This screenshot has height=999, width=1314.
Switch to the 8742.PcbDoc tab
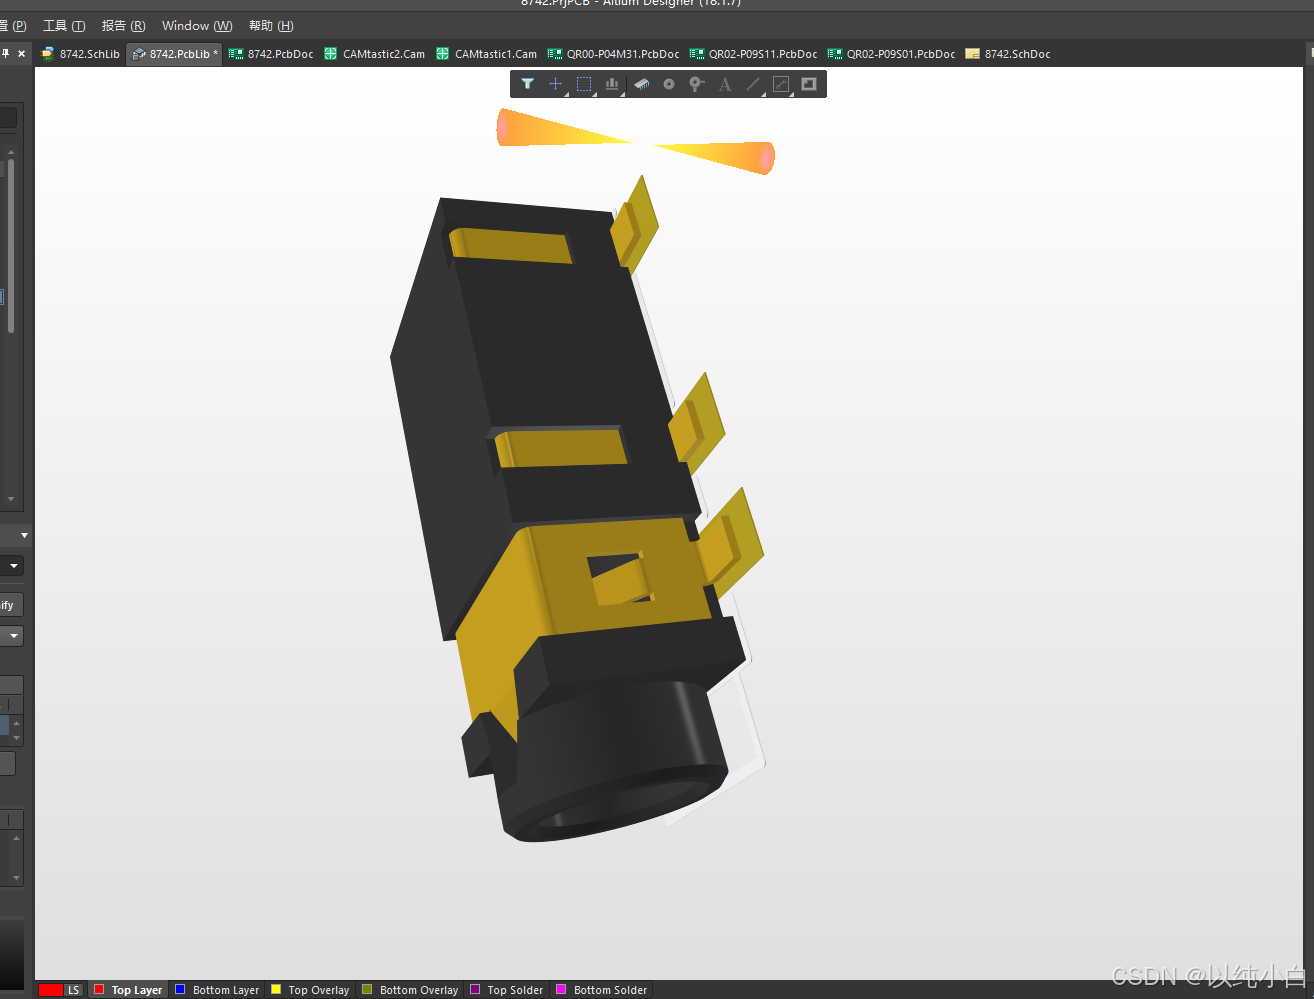tap(271, 54)
